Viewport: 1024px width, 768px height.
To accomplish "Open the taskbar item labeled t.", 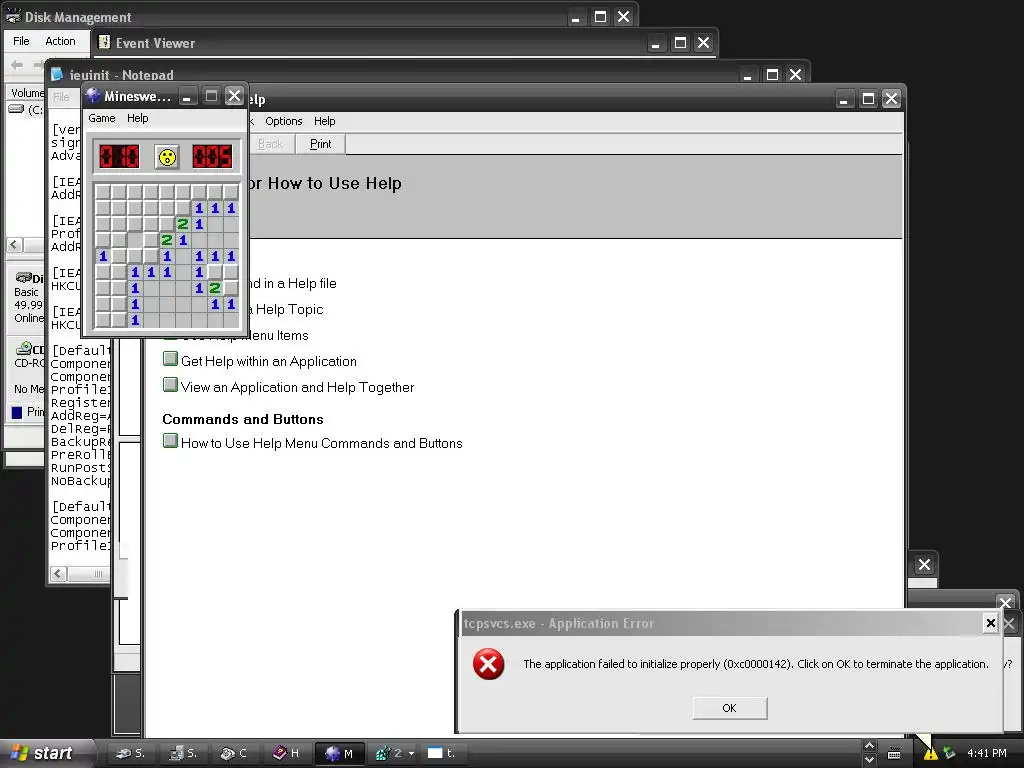I will click(x=441, y=753).
